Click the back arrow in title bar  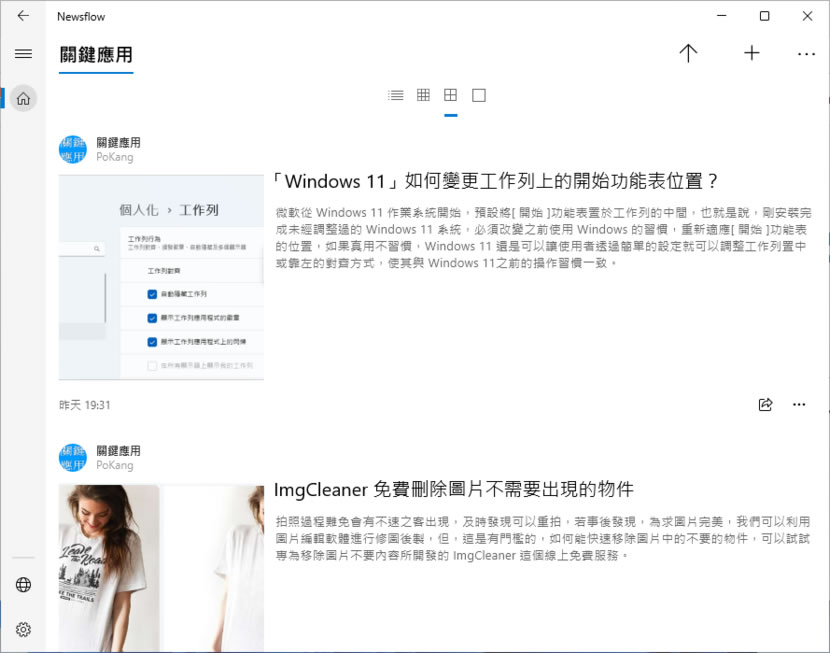point(23,16)
